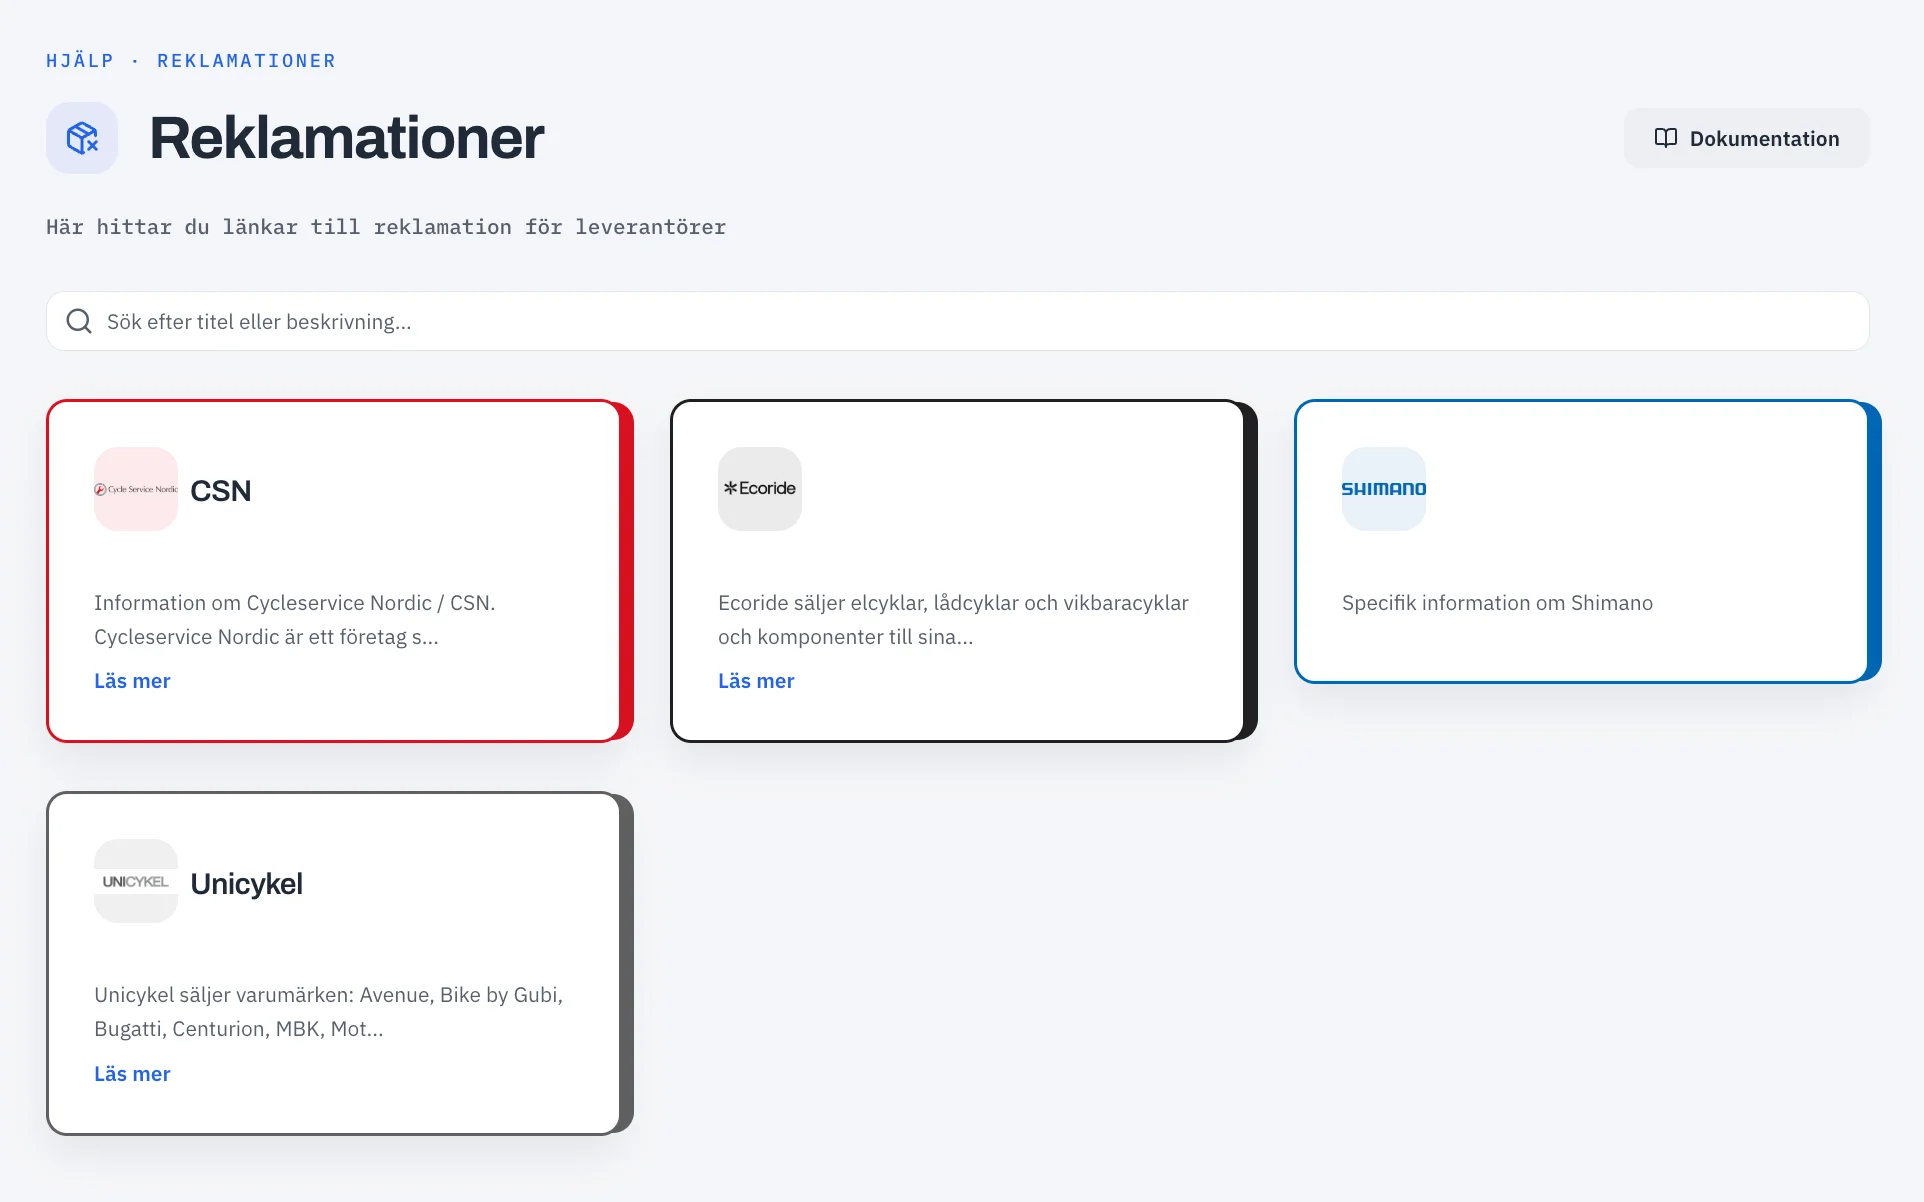Go to Hjälp breadcrumb
1924x1202 pixels.
[80, 61]
